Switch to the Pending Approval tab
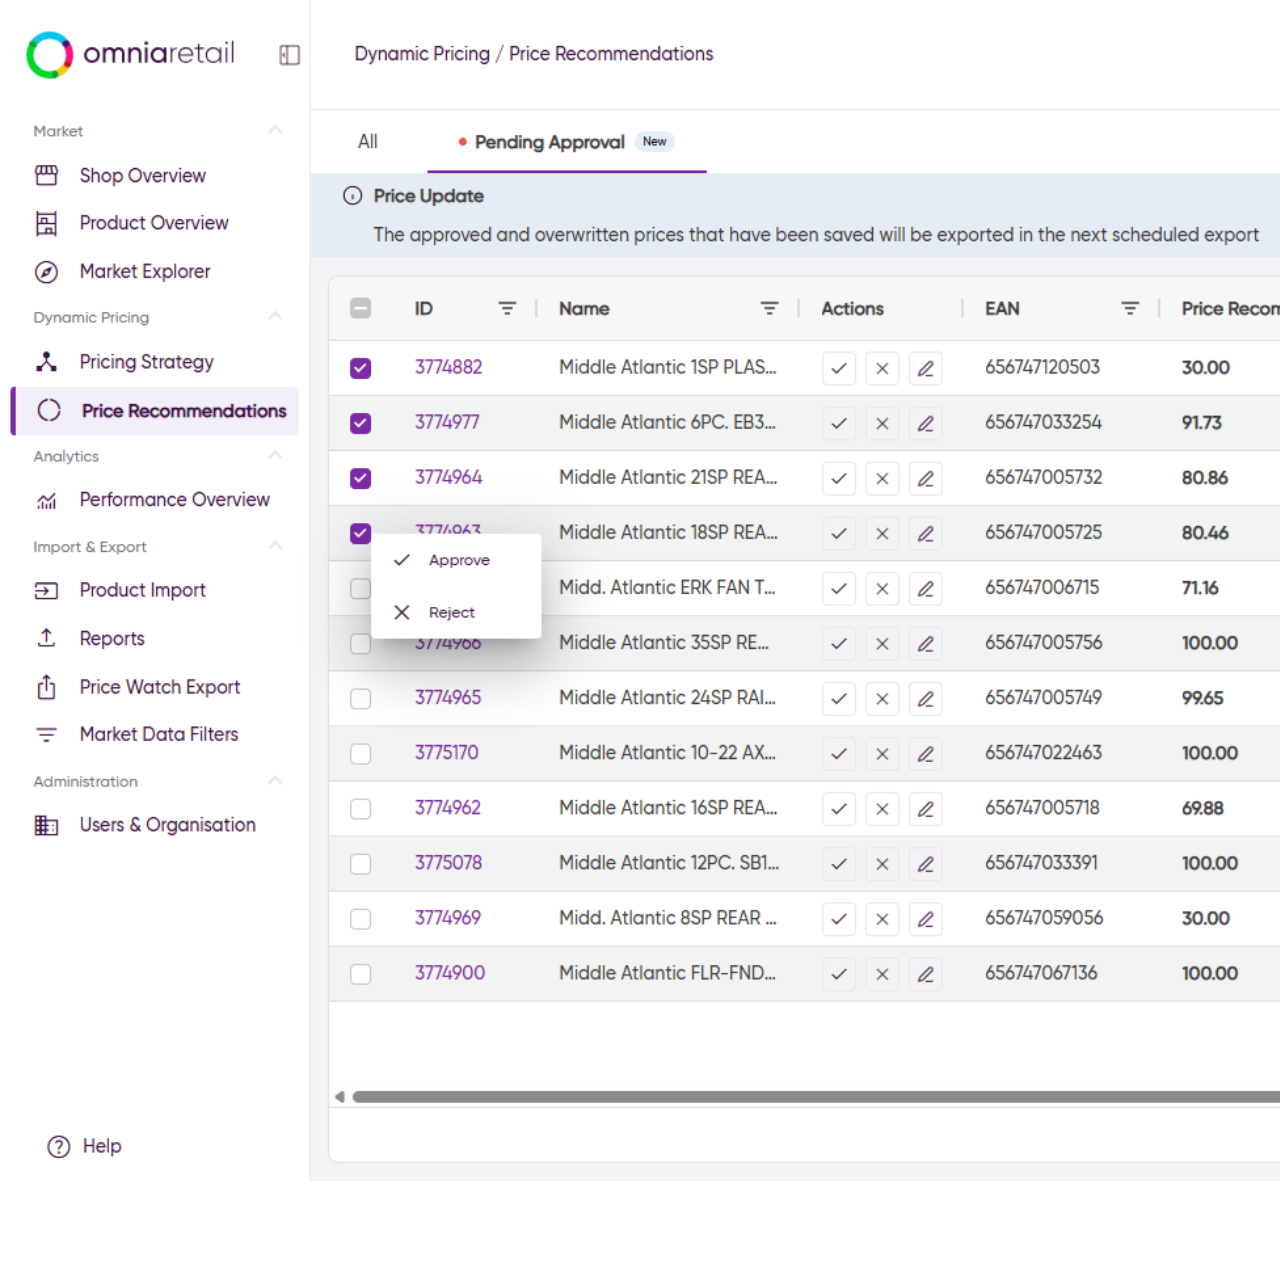1280x1280 pixels. point(566,142)
